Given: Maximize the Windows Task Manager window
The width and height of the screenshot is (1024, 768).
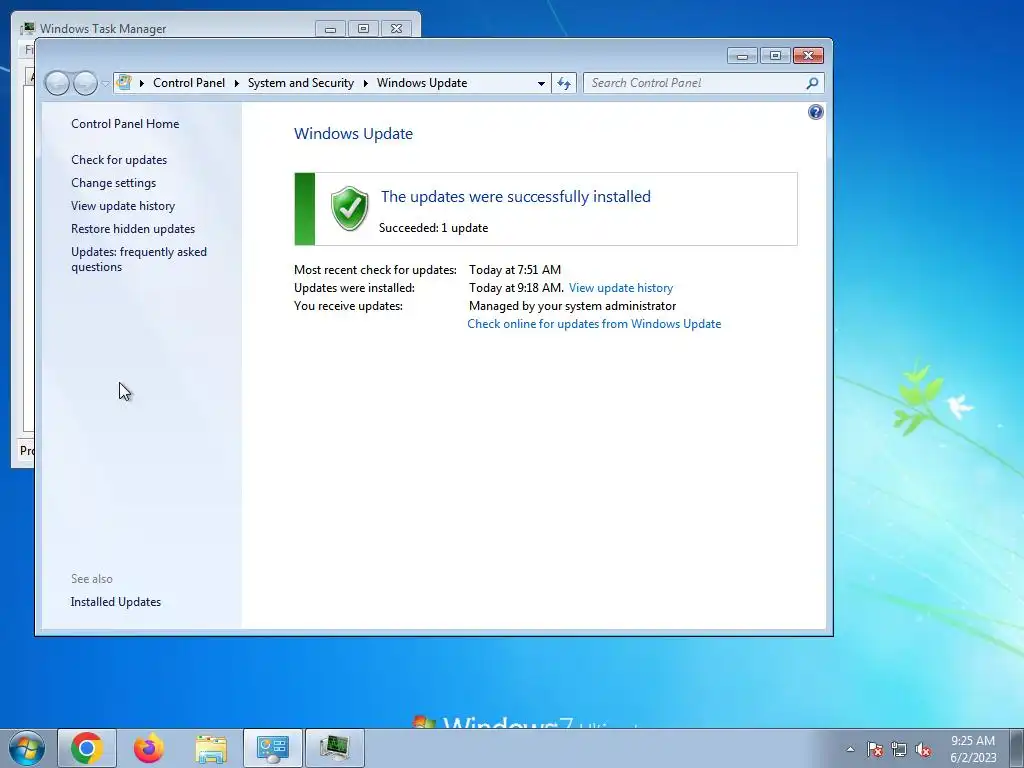Looking at the screenshot, I should click(x=363, y=29).
